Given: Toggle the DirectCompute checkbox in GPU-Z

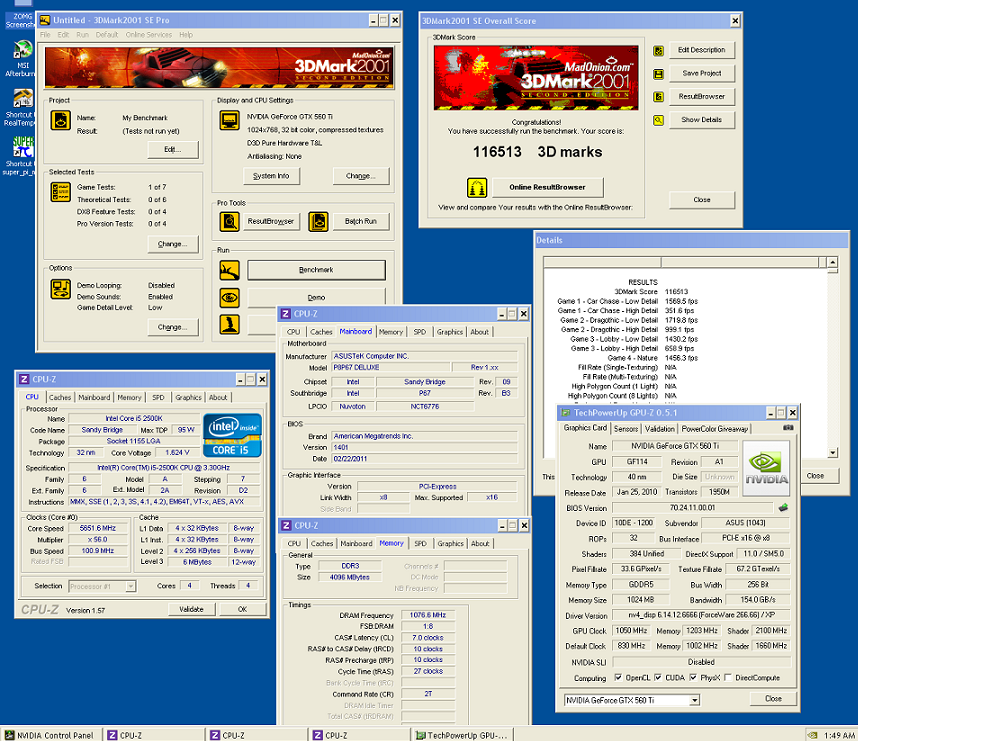Looking at the screenshot, I should click(728, 678).
